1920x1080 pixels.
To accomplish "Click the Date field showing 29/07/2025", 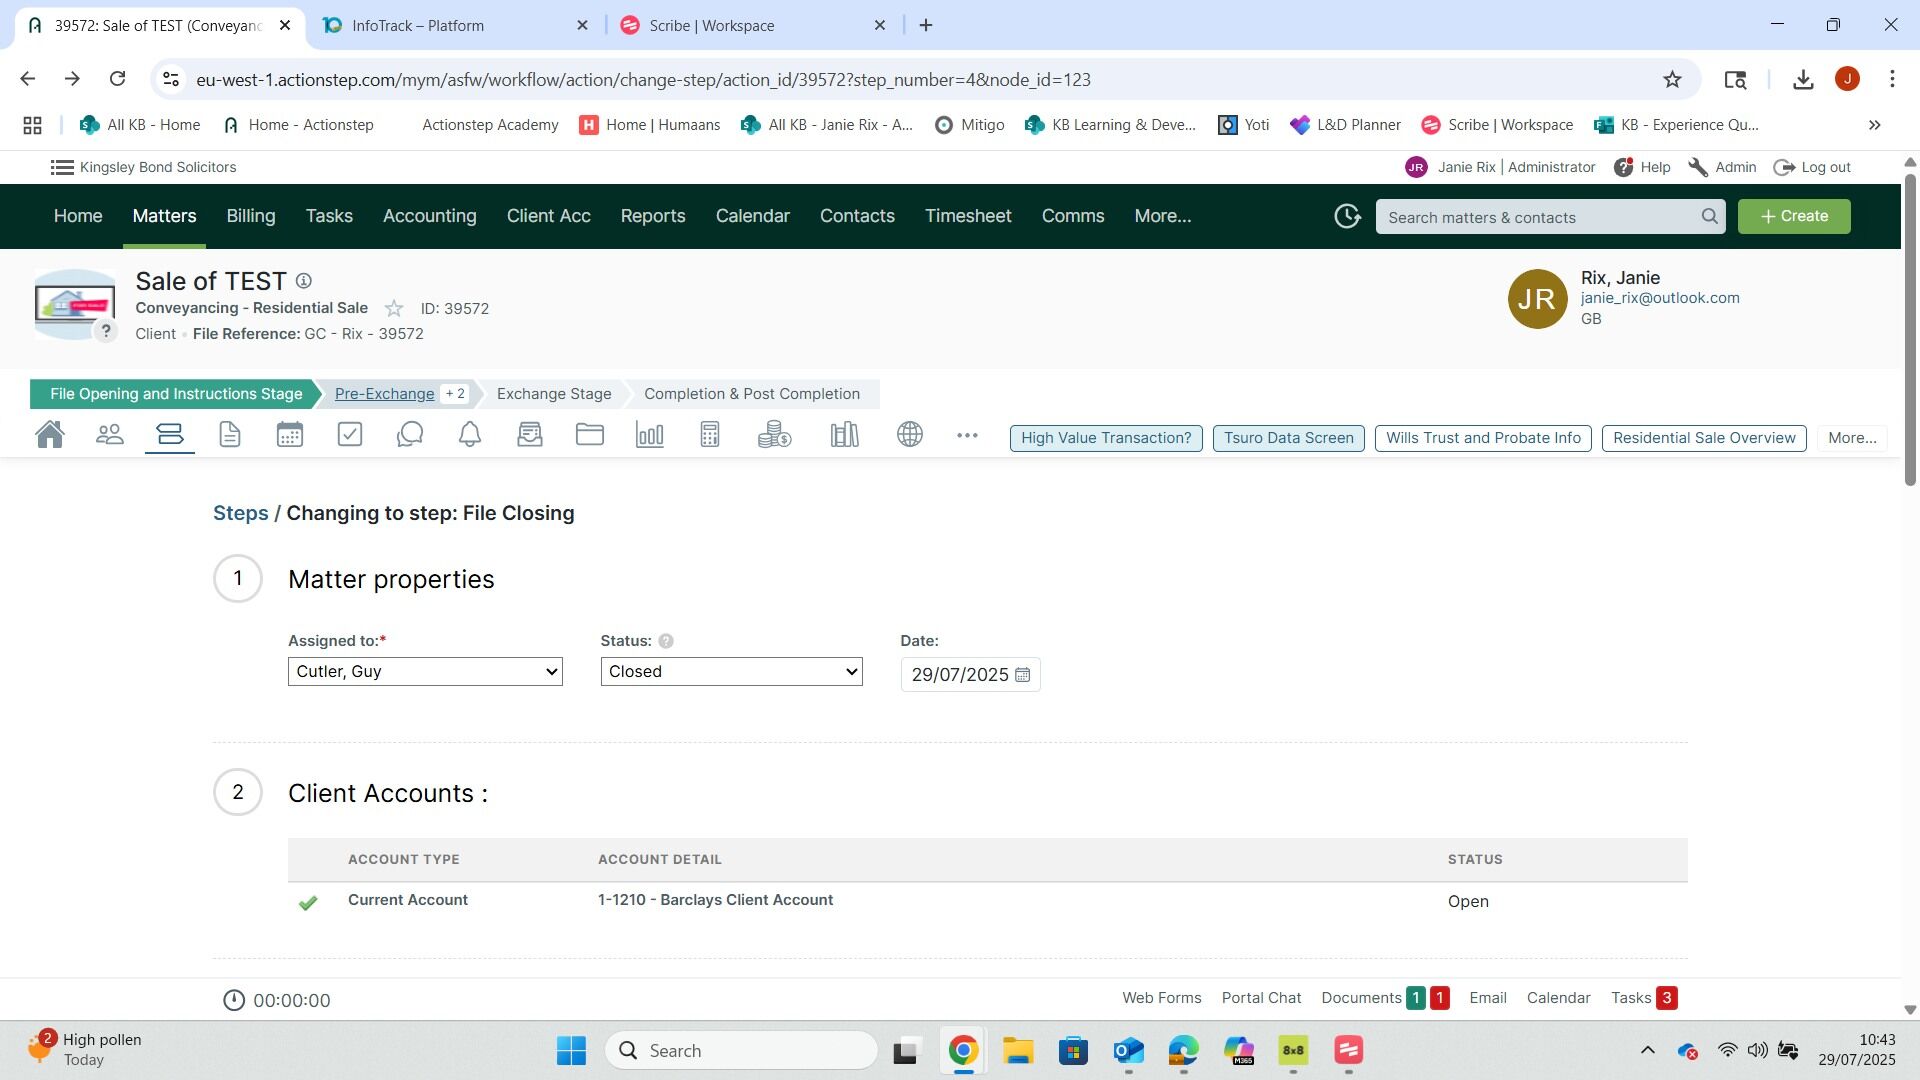I will click(x=959, y=675).
